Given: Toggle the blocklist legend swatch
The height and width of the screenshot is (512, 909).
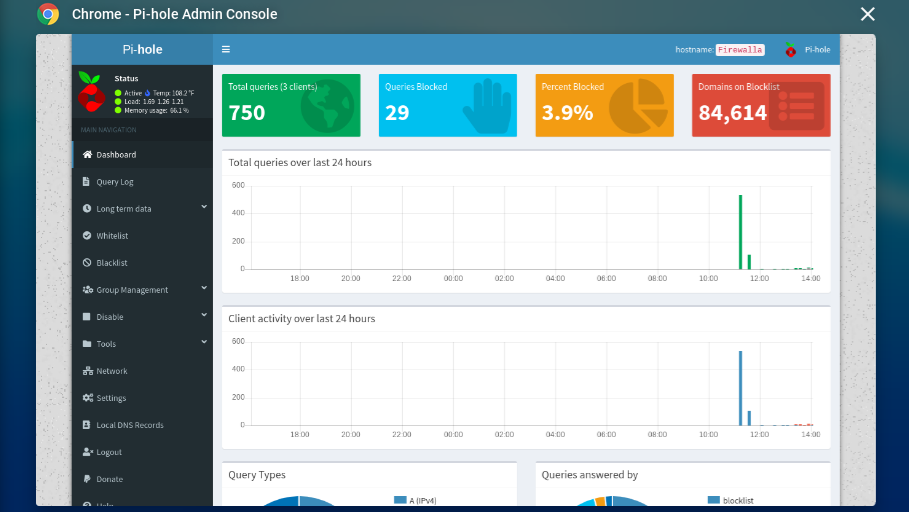Looking at the screenshot, I should 714,499.
